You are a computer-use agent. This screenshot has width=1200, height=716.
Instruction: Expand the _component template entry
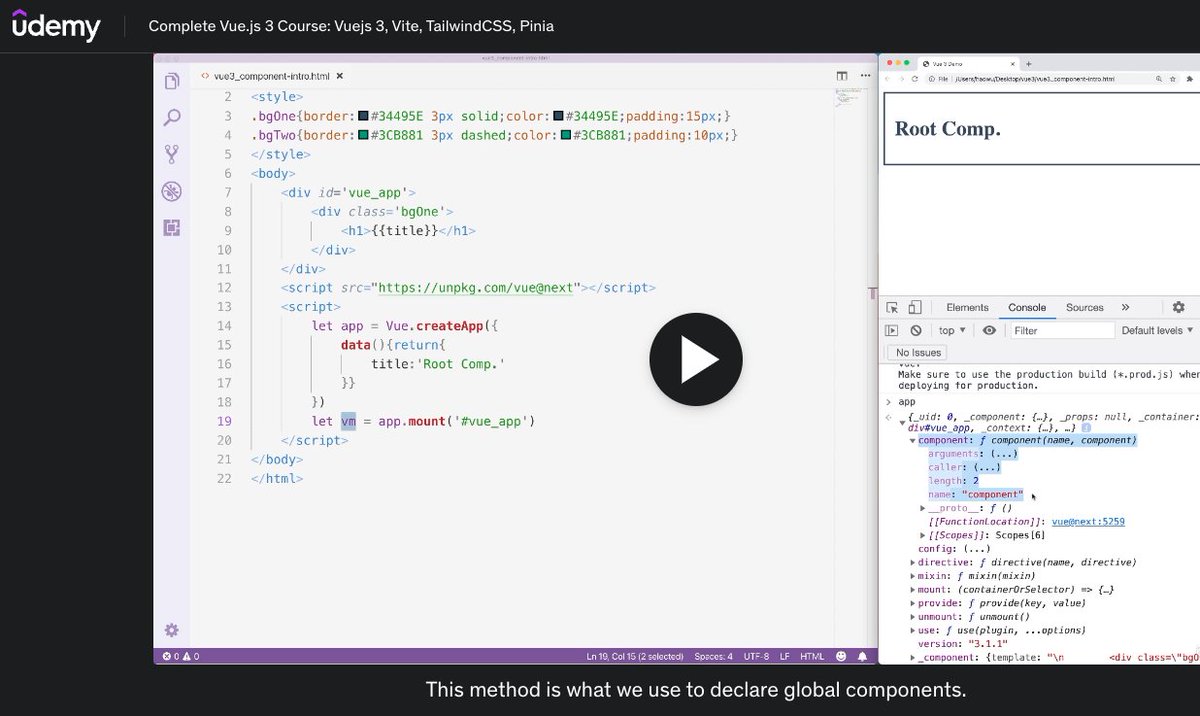click(x=912, y=658)
